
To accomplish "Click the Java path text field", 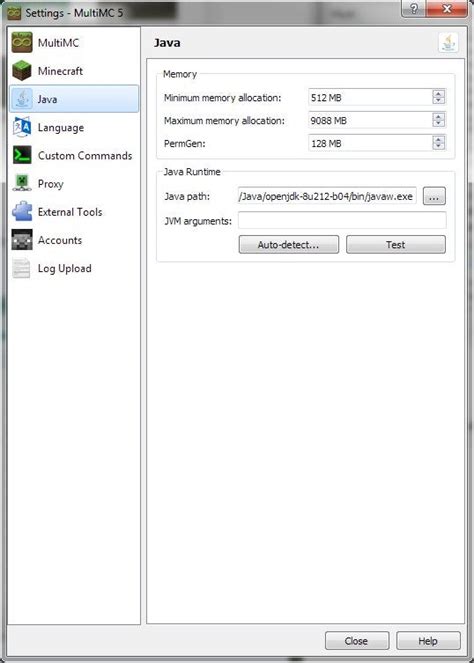I will pos(327,196).
